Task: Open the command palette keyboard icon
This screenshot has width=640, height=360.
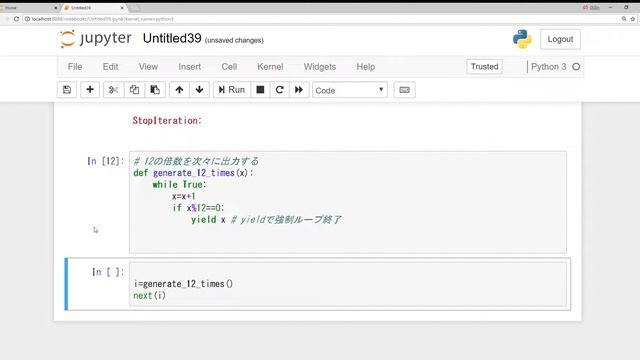Action: (404, 90)
